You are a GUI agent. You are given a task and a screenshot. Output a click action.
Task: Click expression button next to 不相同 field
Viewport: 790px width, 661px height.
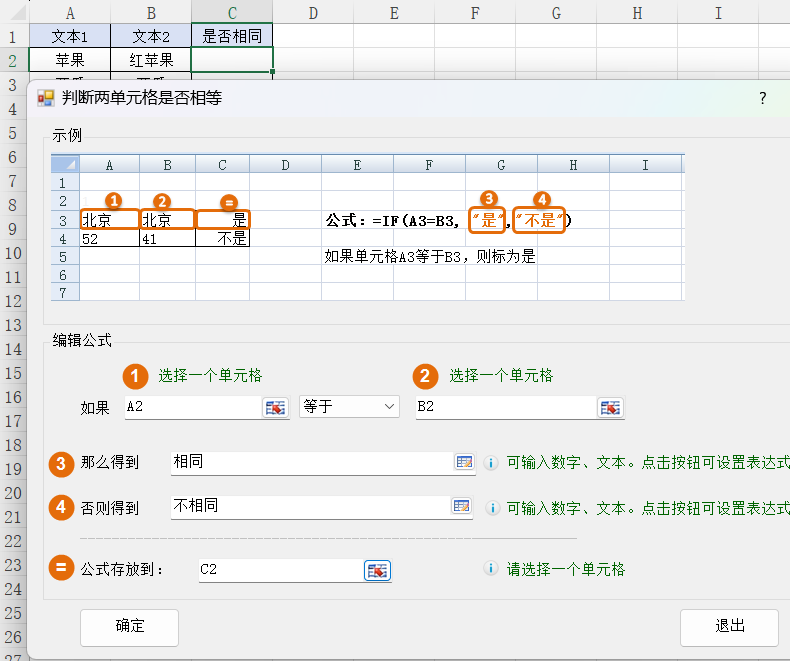(461, 506)
